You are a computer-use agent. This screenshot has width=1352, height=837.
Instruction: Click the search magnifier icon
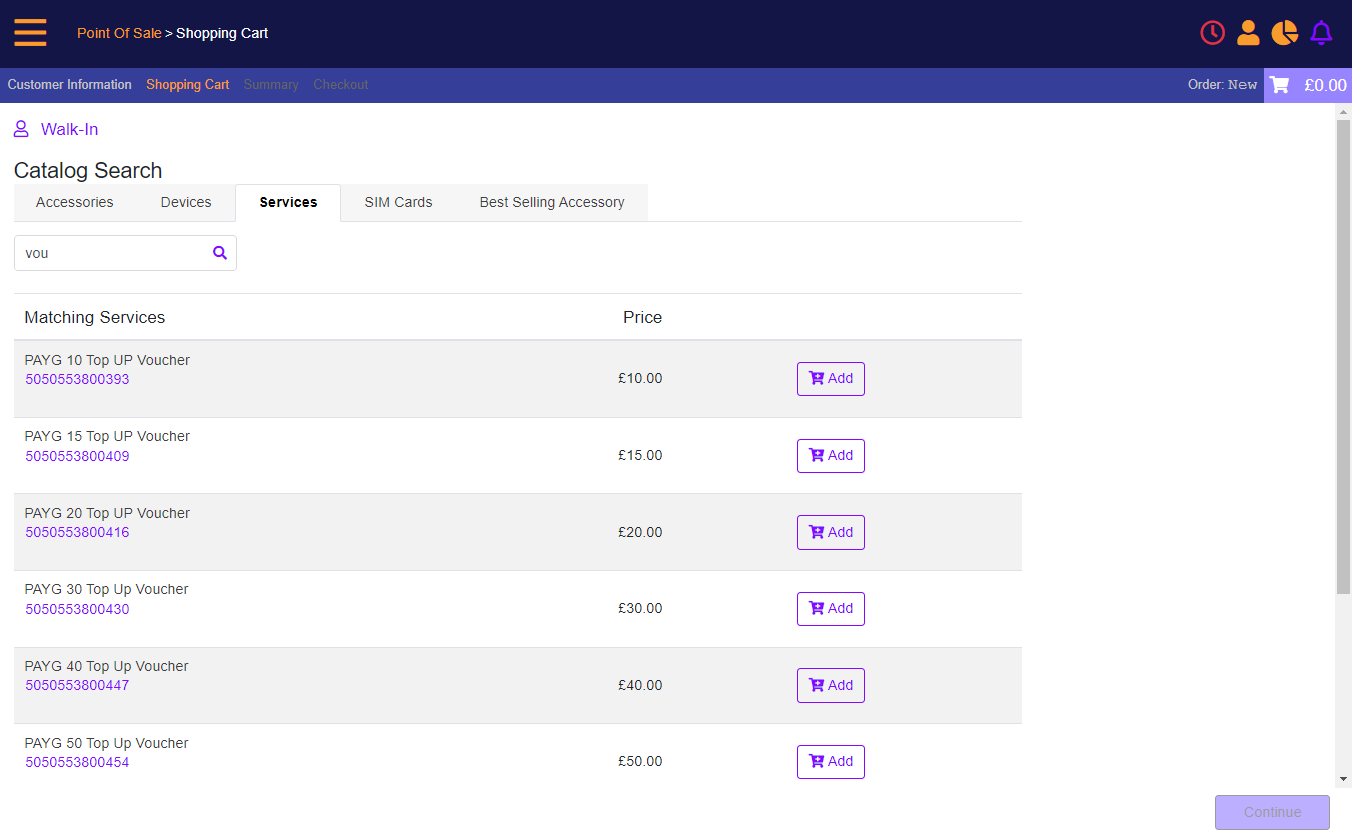click(220, 253)
